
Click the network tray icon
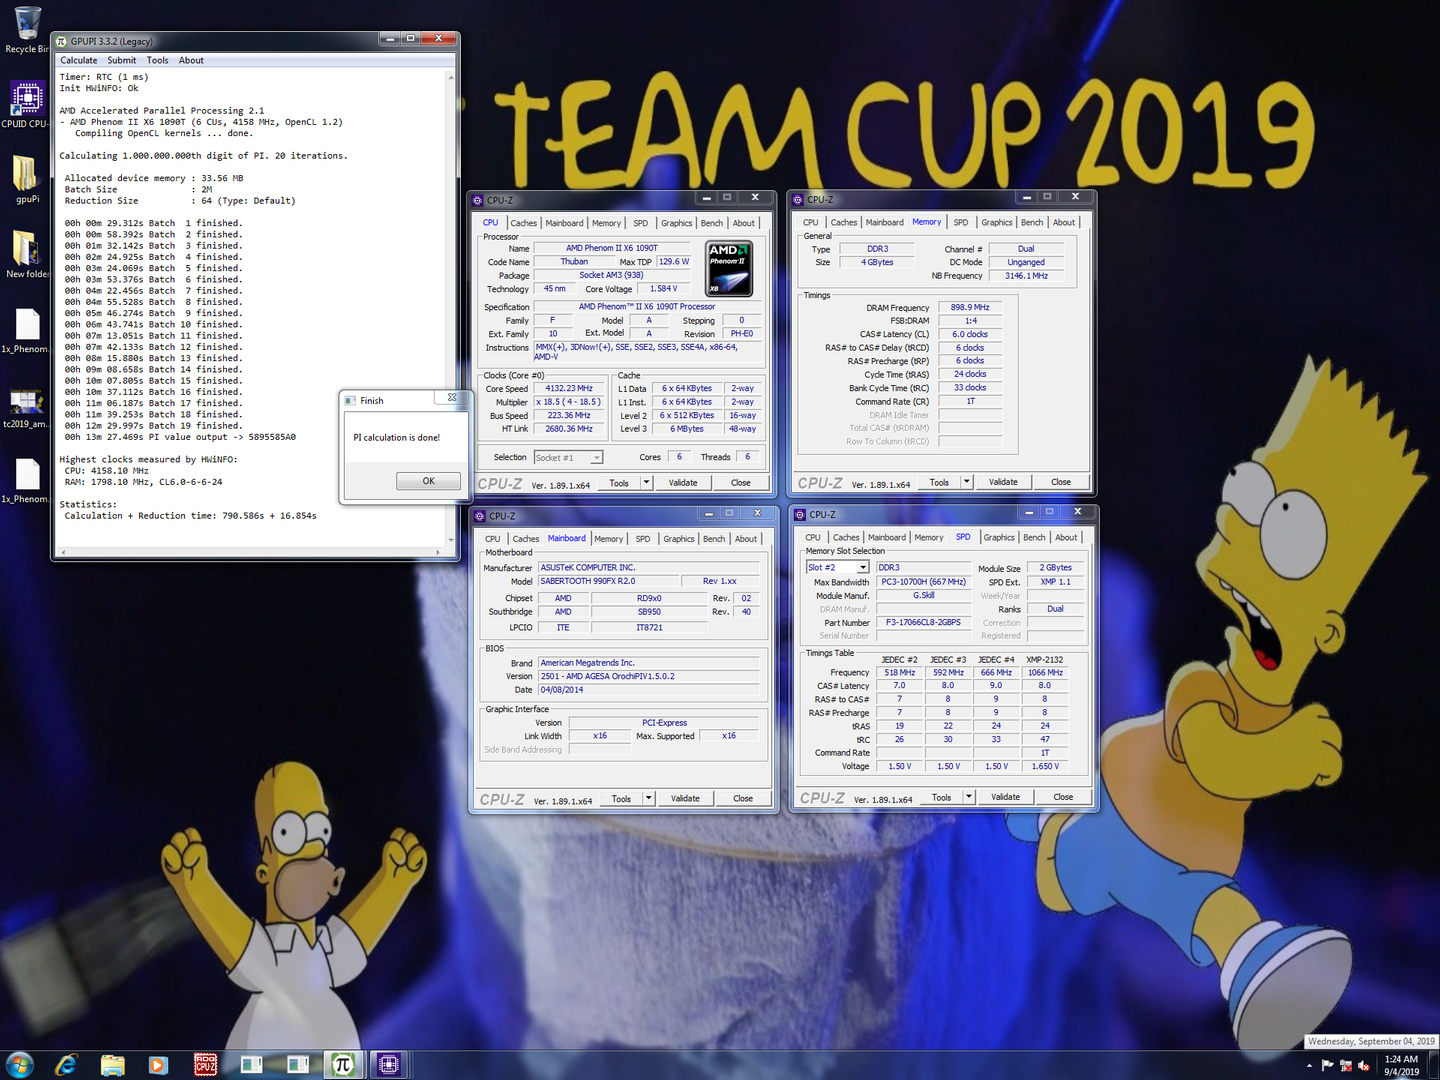pos(1346,1065)
